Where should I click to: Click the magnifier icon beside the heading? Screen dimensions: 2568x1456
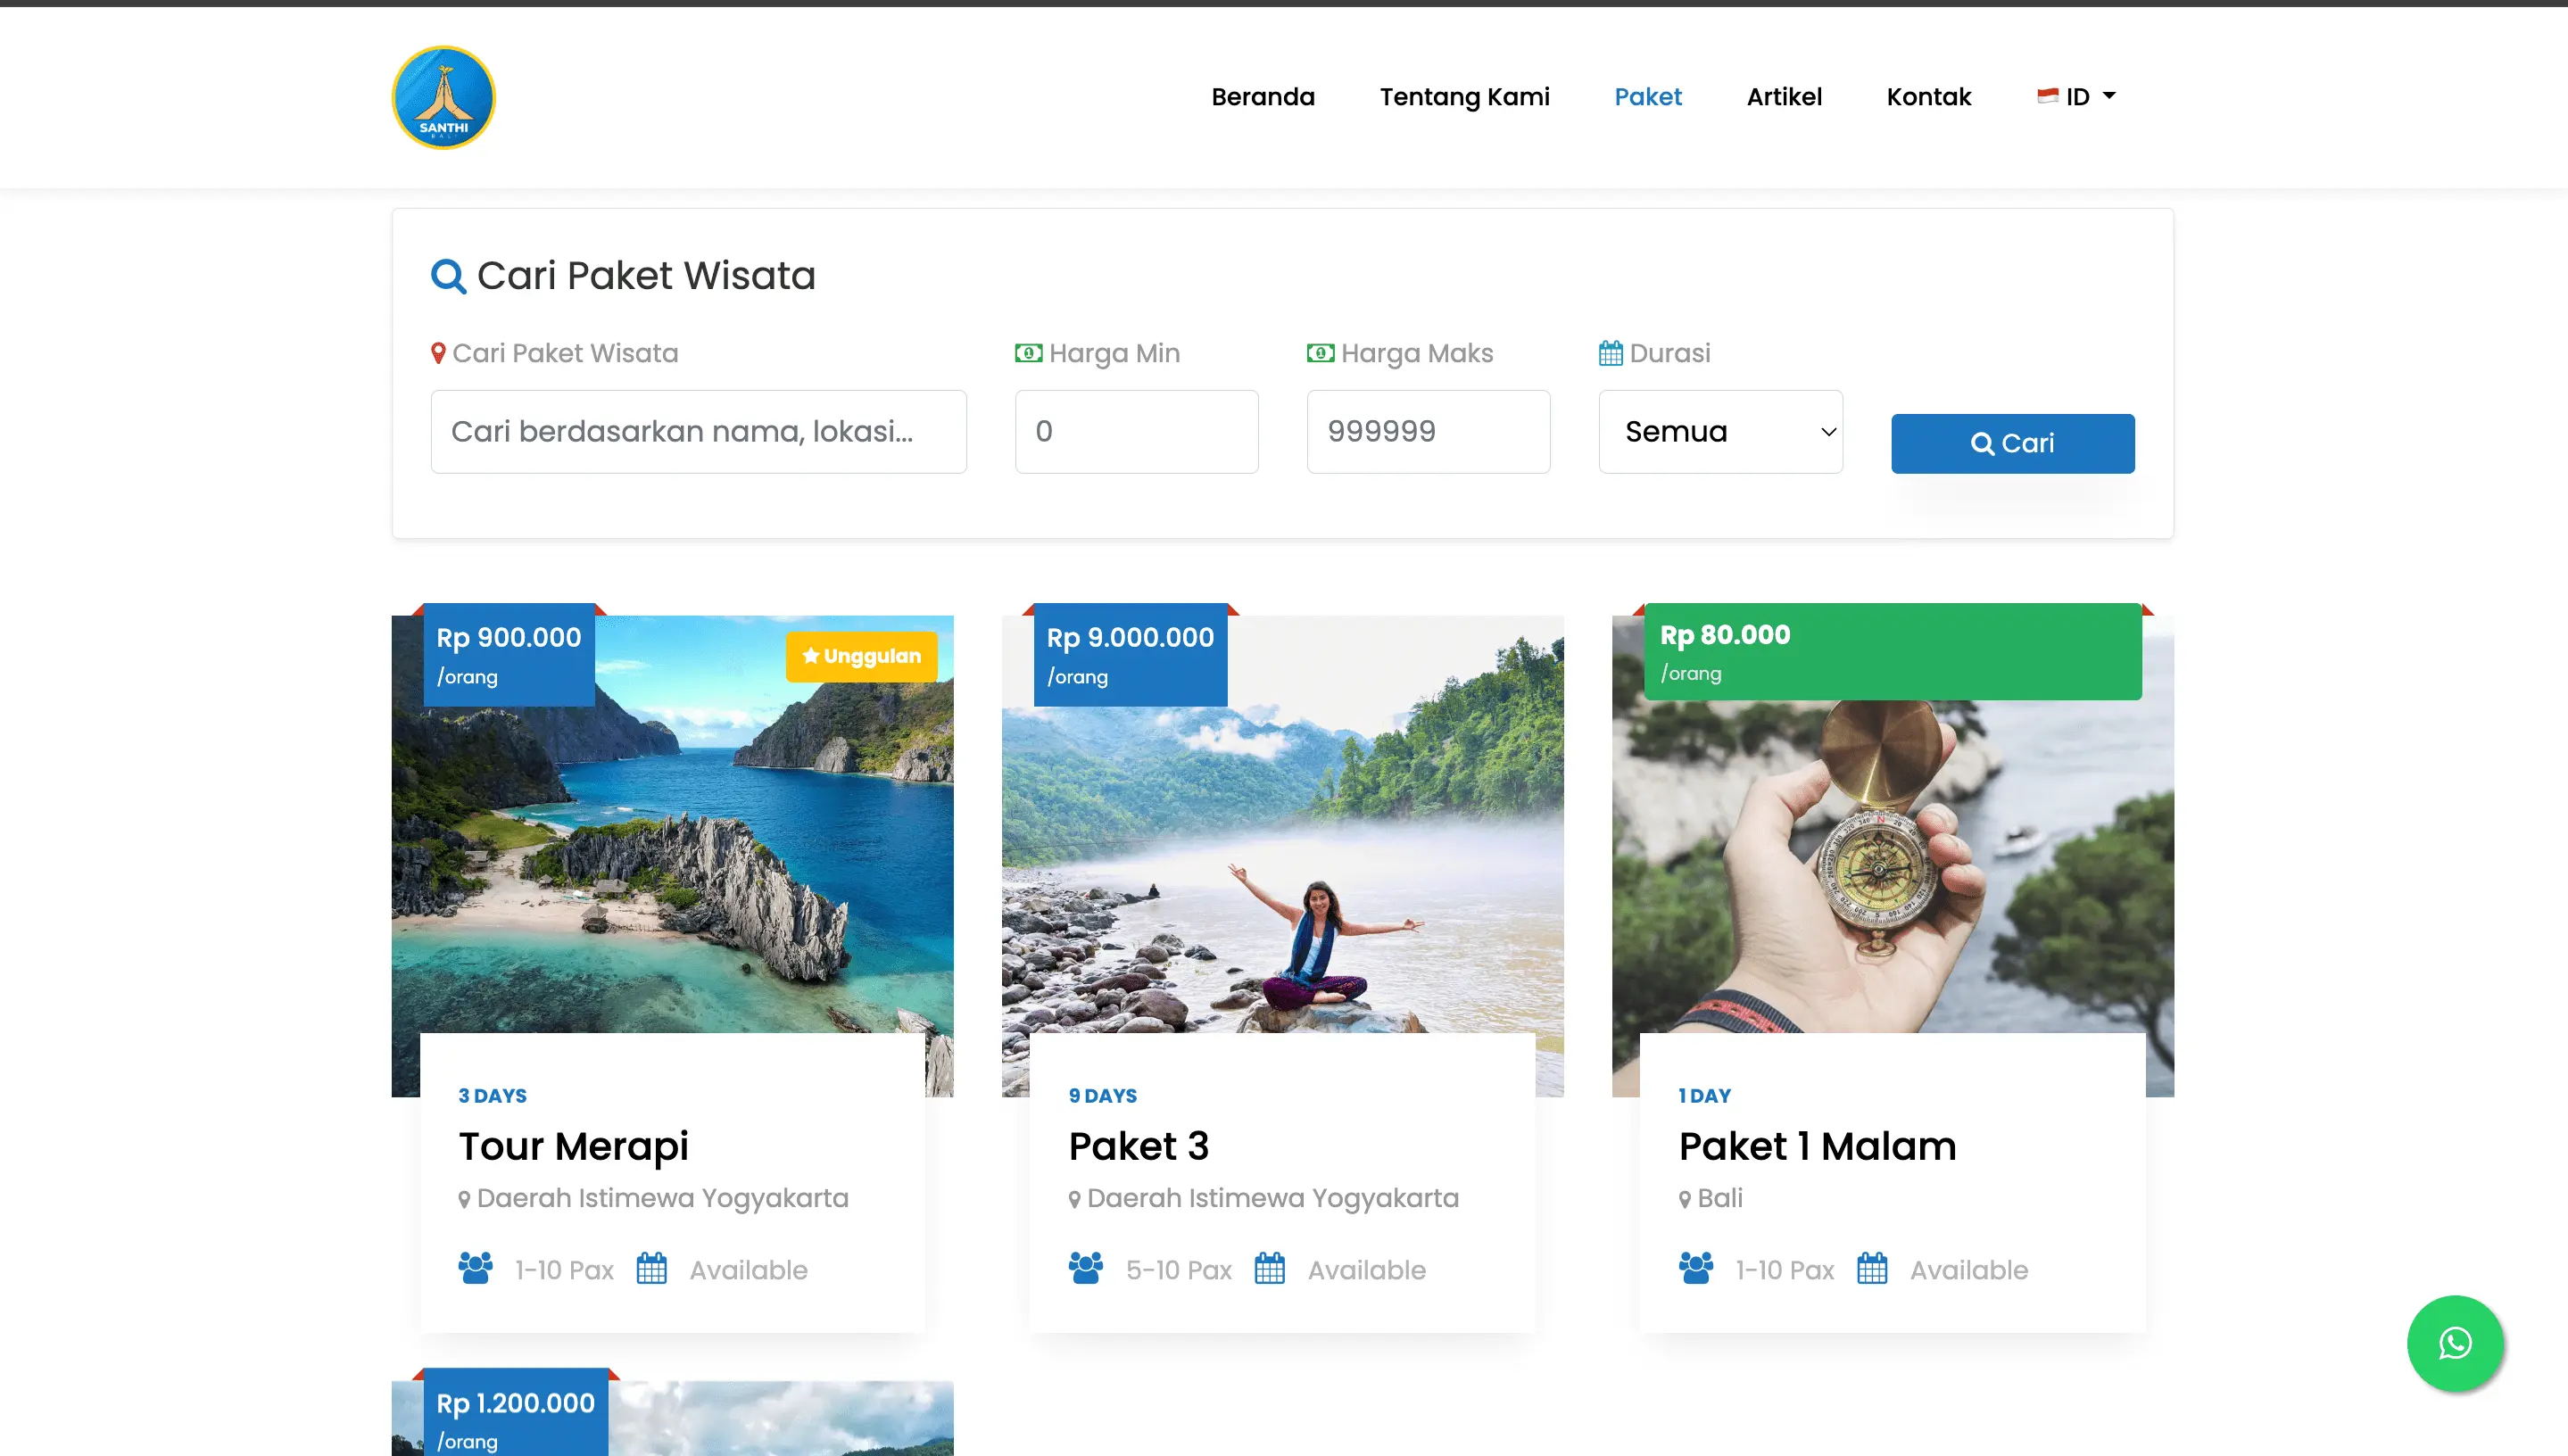click(448, 276)
